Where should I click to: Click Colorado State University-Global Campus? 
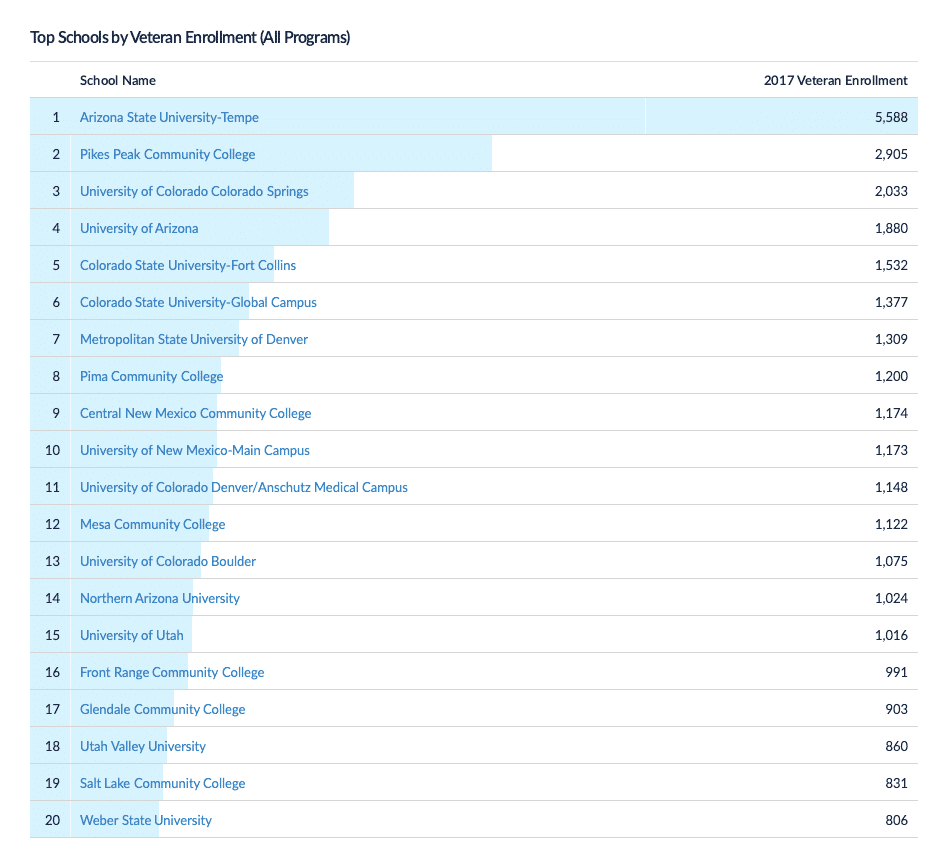click(x=198, y=302)
